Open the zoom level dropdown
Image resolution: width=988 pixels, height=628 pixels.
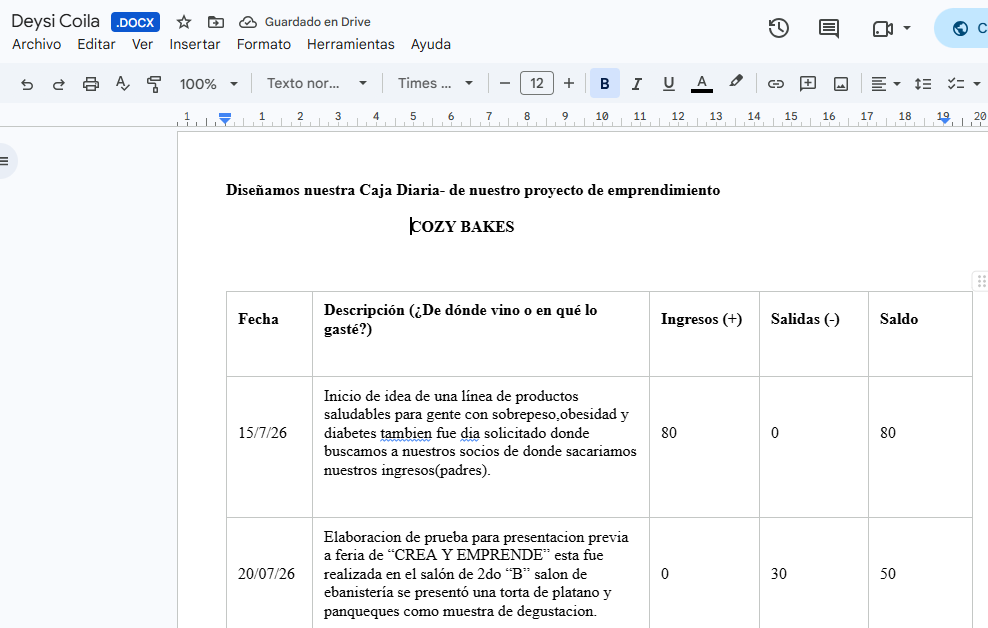tap(209, 84)
